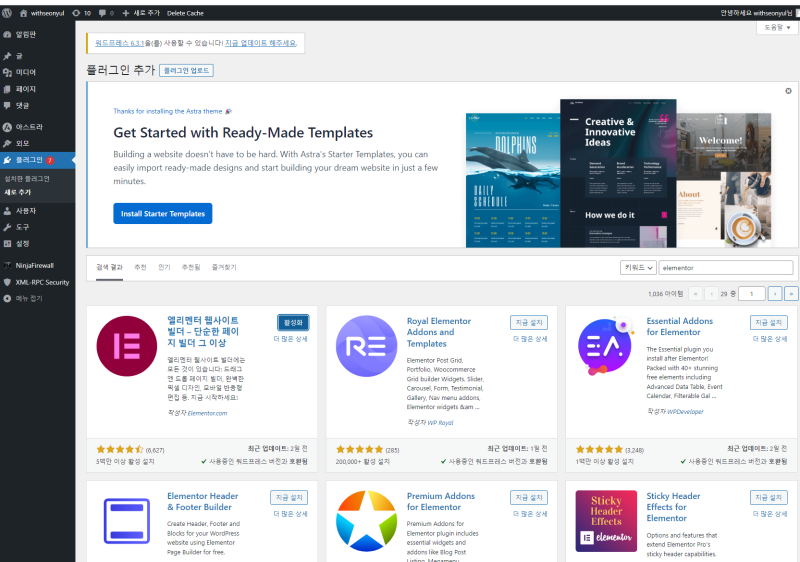Open Pages icon in sidebar
This screenshot has width=800, height=562.
[x=7, y=89]
